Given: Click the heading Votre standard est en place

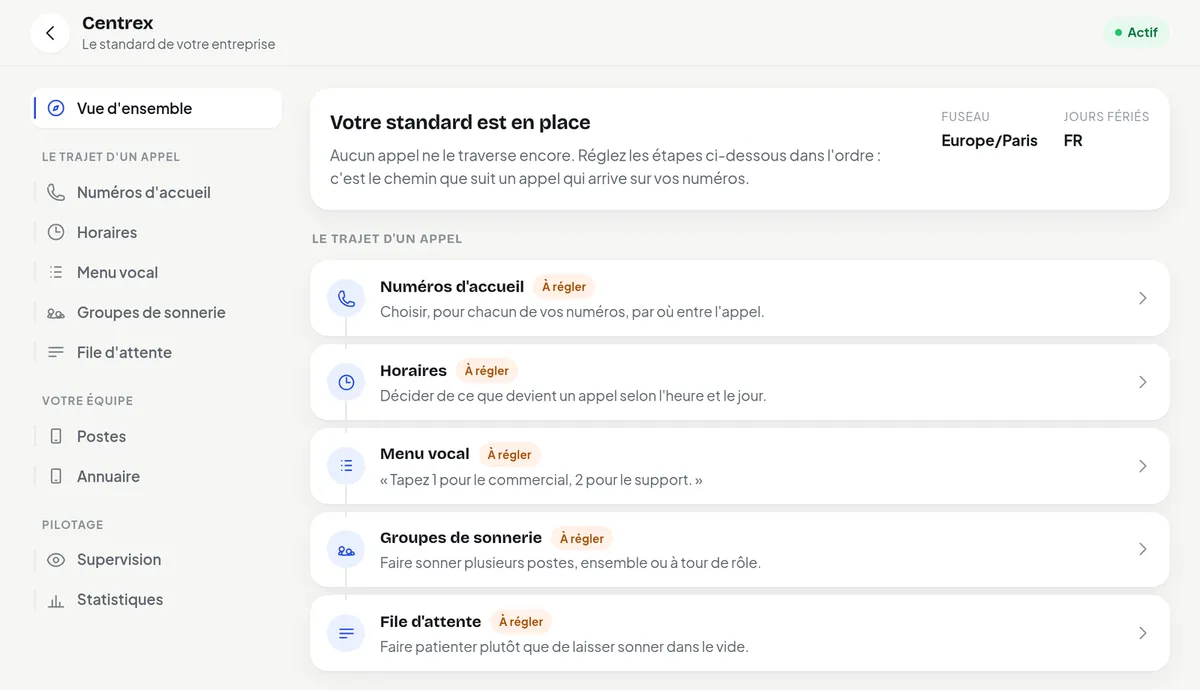Looking at the screenshot, I should pyautogui.click(x=460, y=123).
